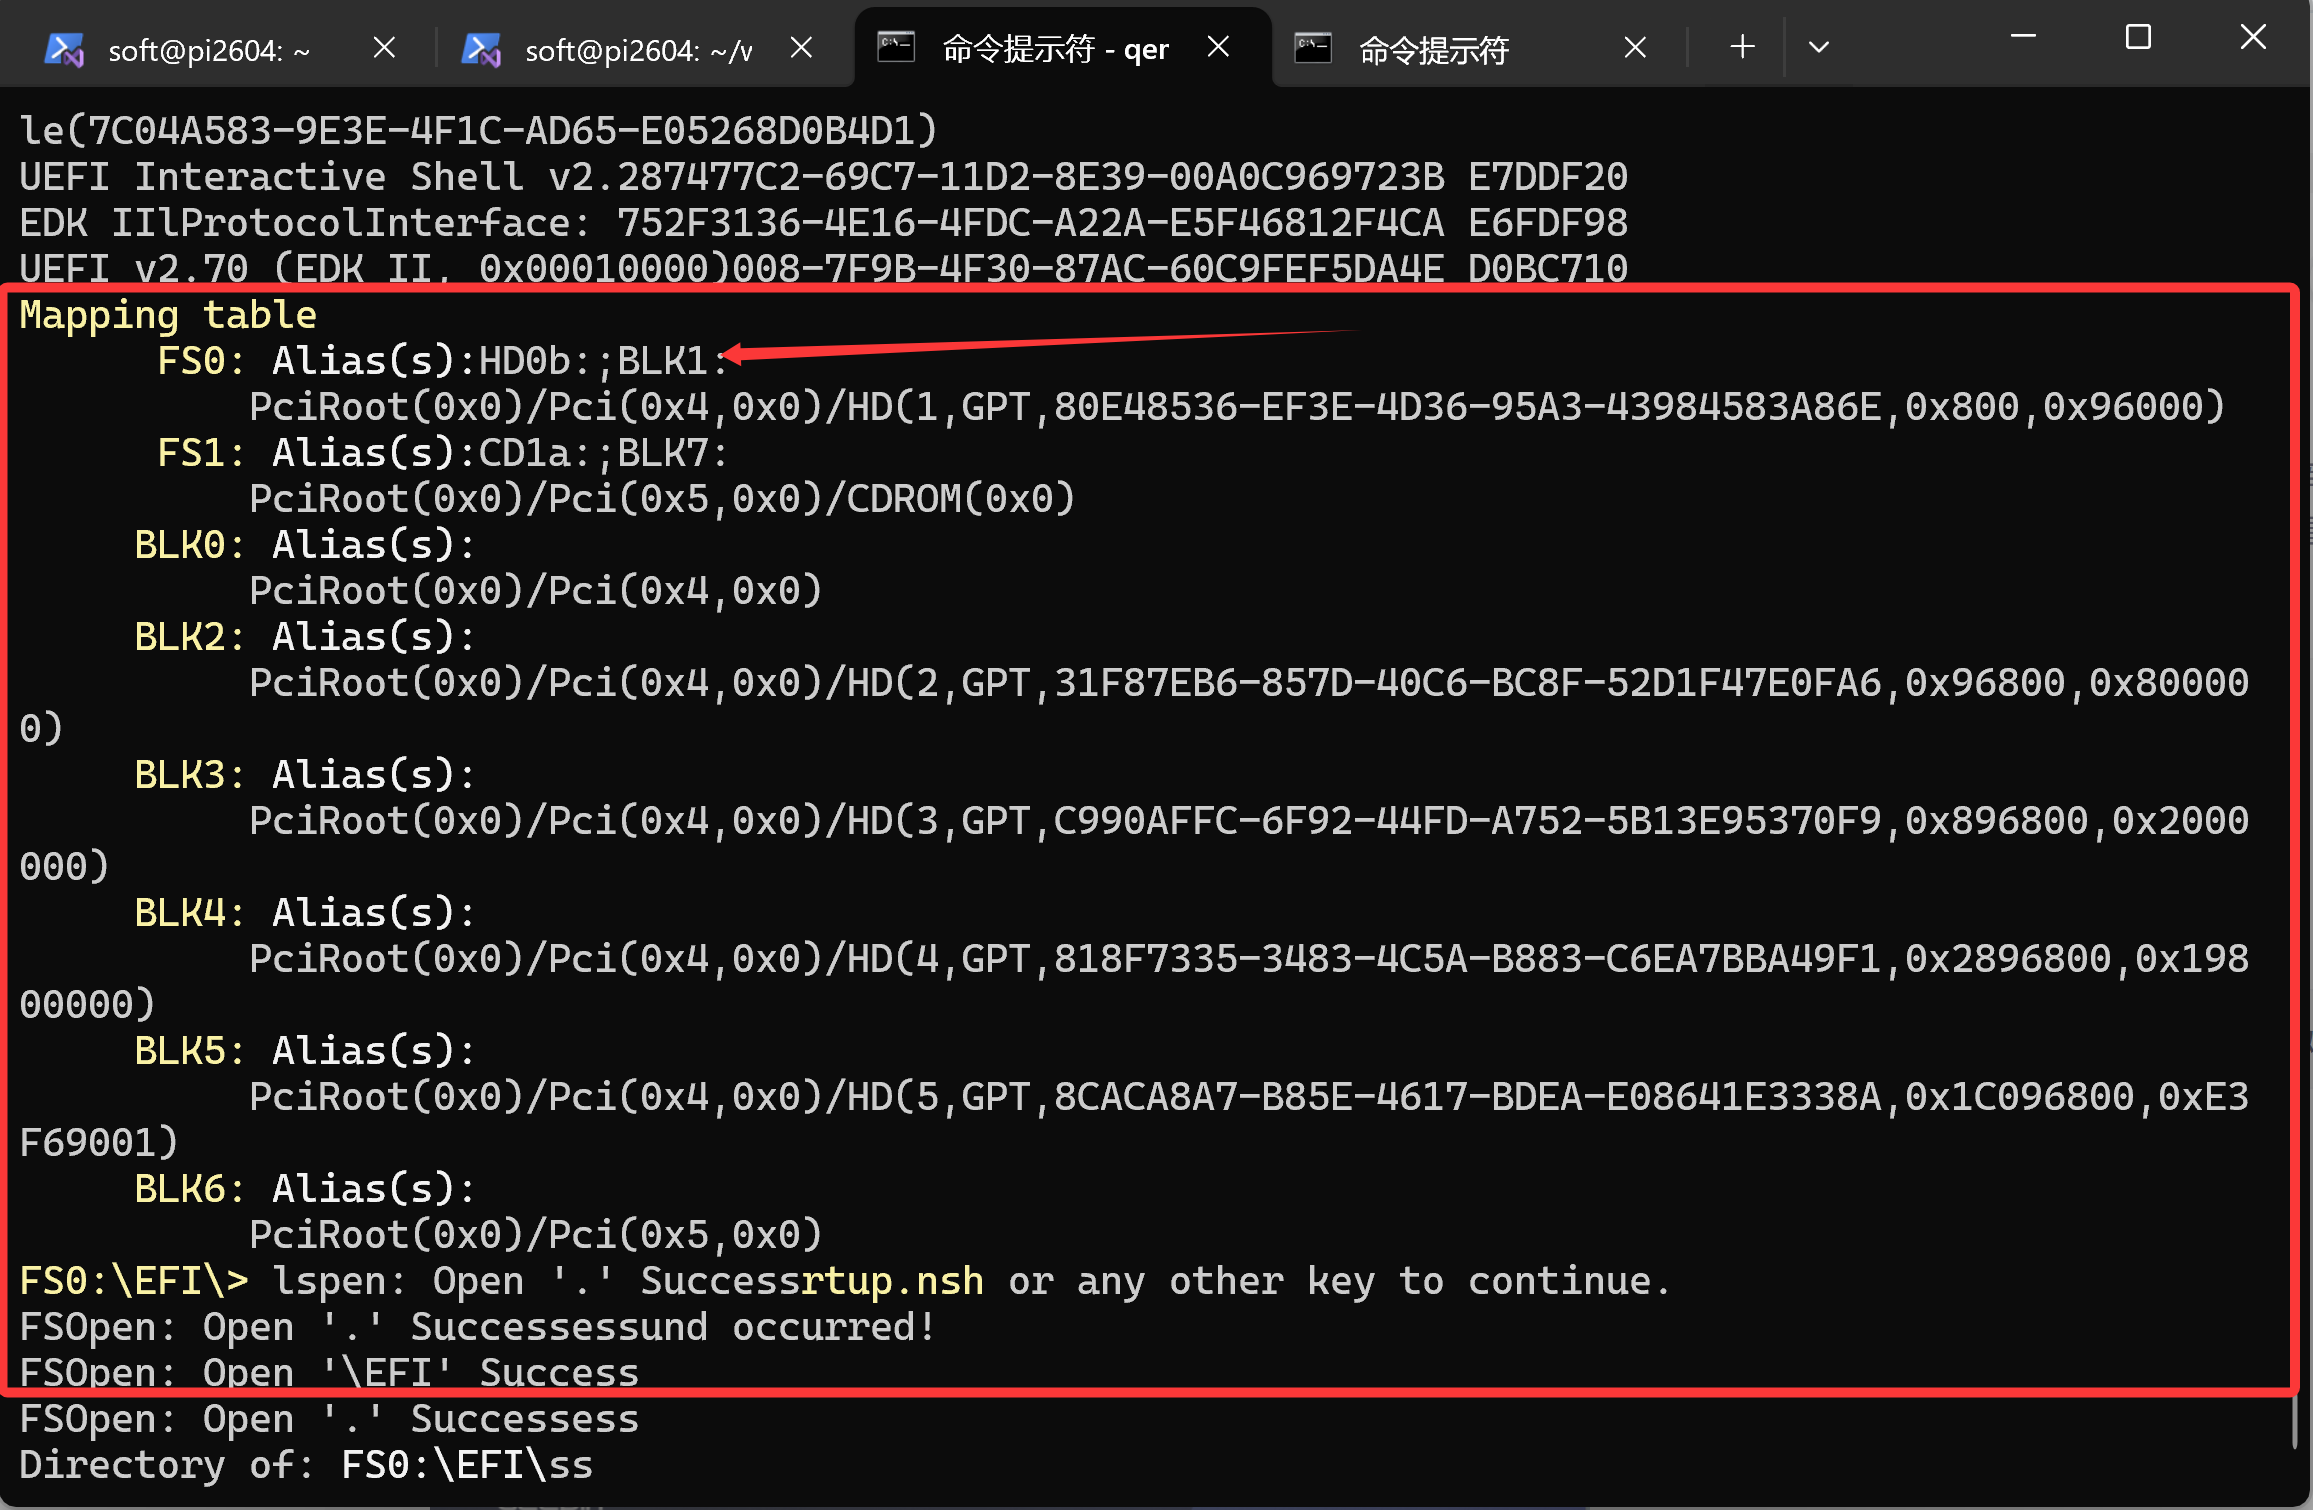This screenshot has height=1510, width=2313.
Task: Close the soft@pi2604: ~/v tab
Action: (x=801, y=47)
